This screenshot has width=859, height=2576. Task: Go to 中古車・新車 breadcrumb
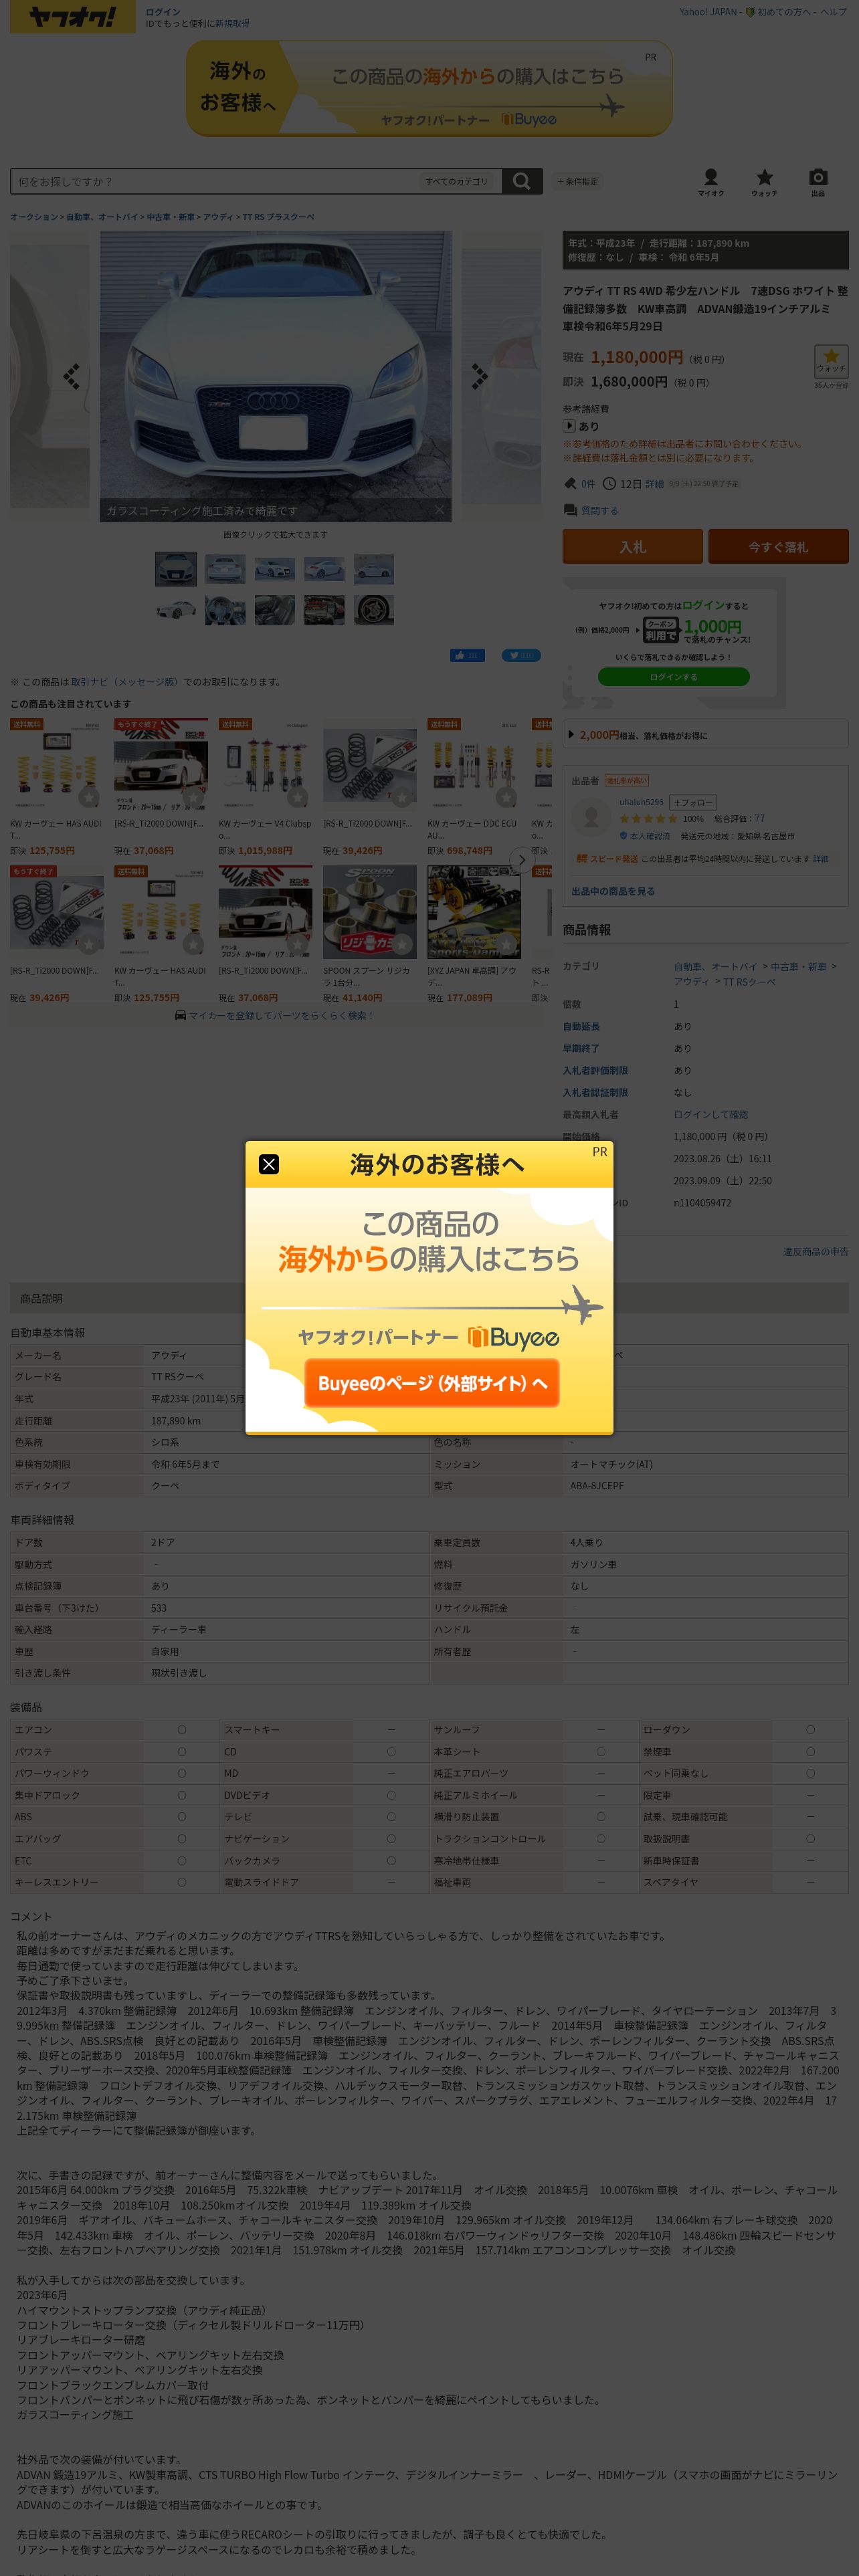[x=171, y=217]
